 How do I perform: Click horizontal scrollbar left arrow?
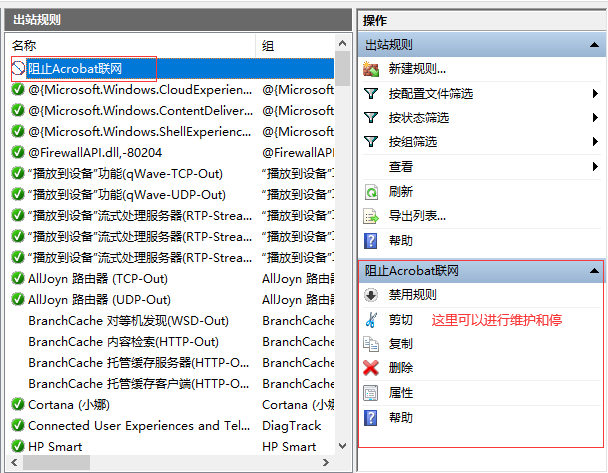[14, 462]
